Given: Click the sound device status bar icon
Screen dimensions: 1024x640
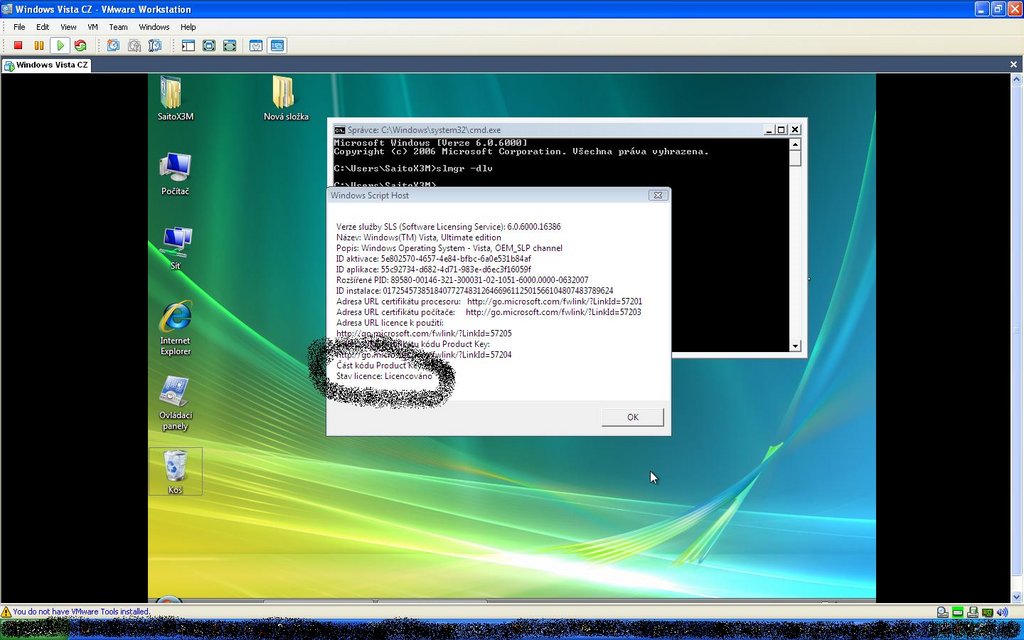Looking at the screenshot, I should (1002, 612).
